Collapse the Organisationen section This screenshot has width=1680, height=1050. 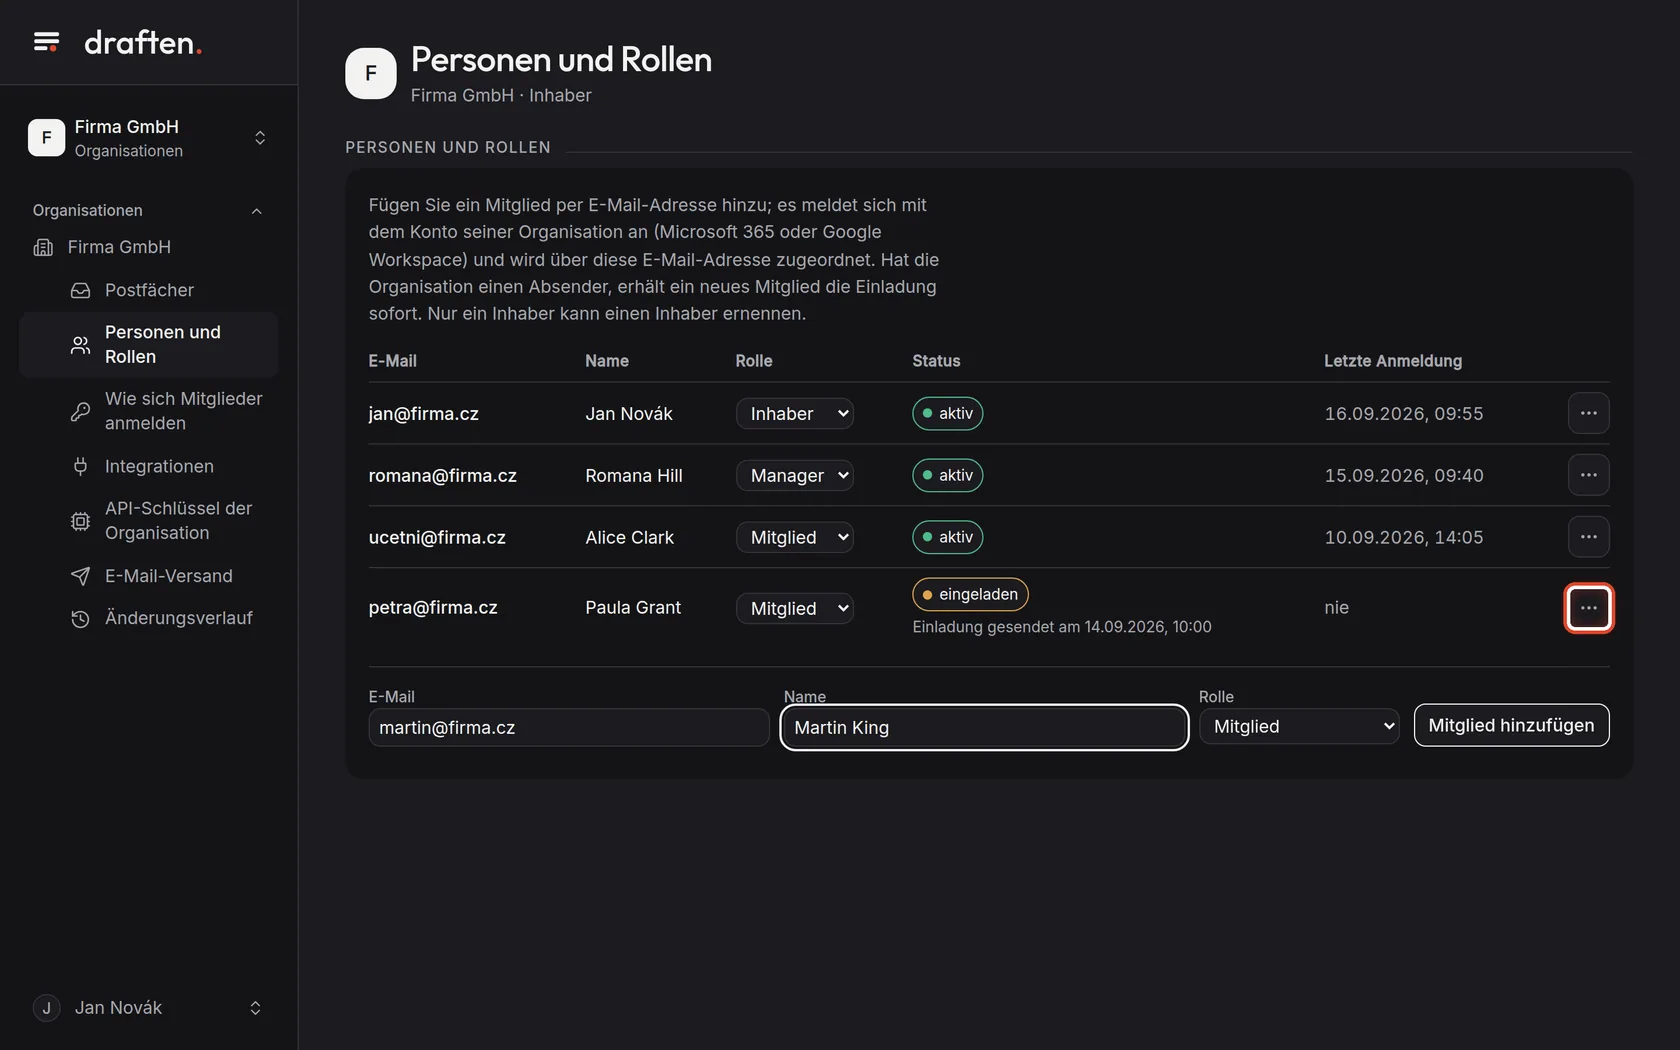pos(257,211)
